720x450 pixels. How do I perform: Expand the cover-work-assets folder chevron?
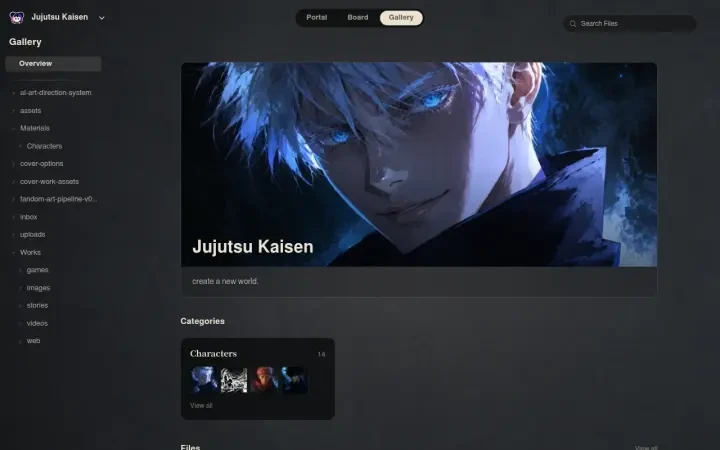click(13, 182)
